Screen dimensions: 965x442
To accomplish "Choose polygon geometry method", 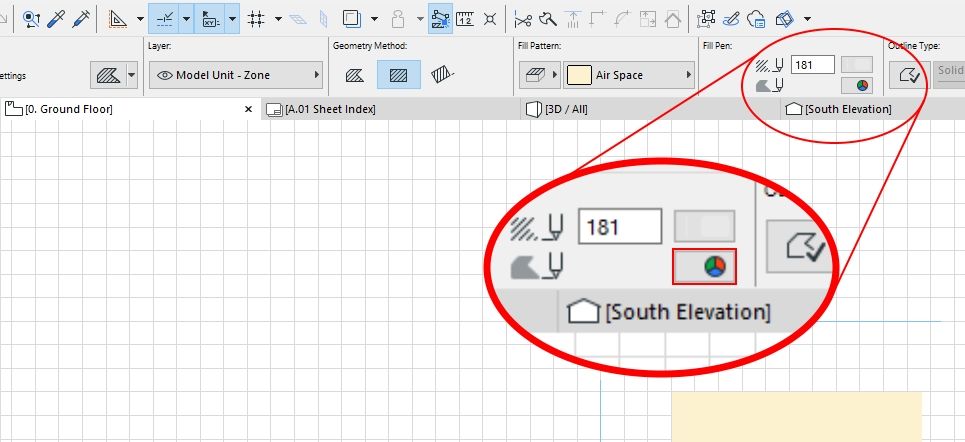I will (354, 75).
